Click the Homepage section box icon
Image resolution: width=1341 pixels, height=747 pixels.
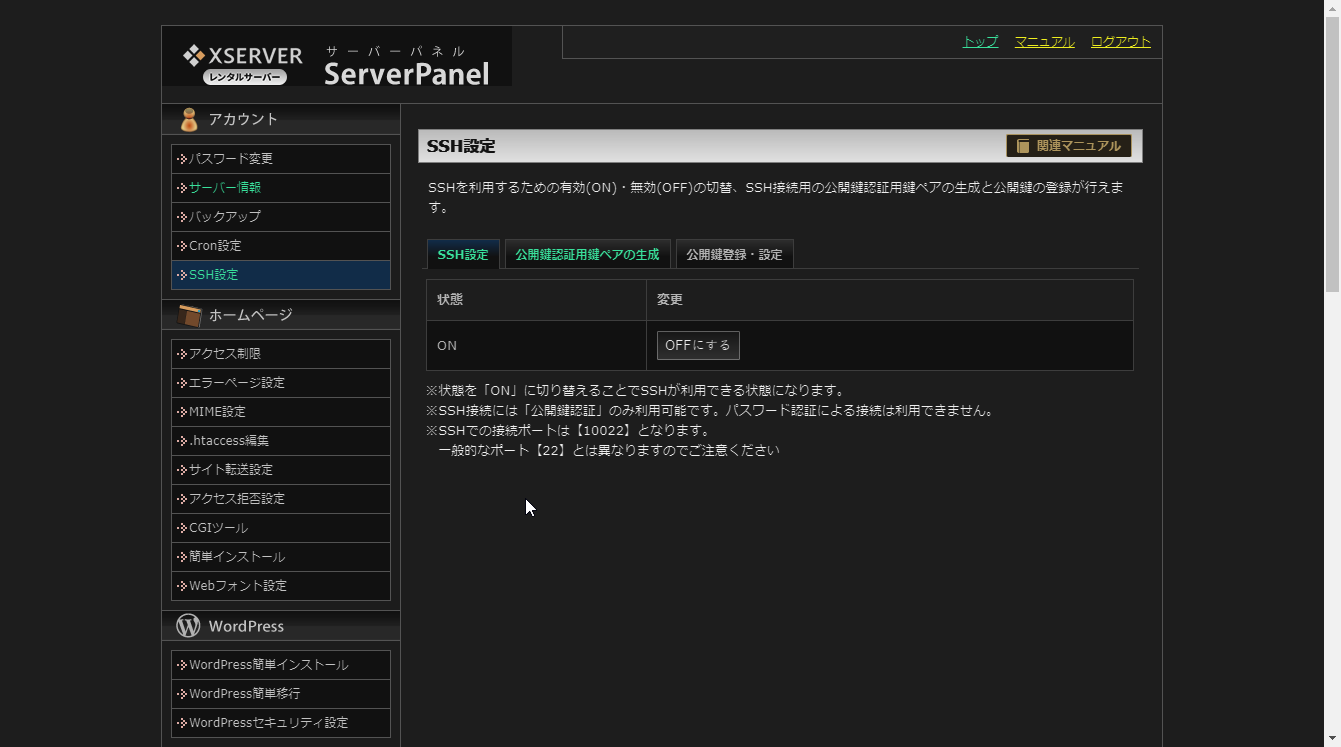[189, 316]
